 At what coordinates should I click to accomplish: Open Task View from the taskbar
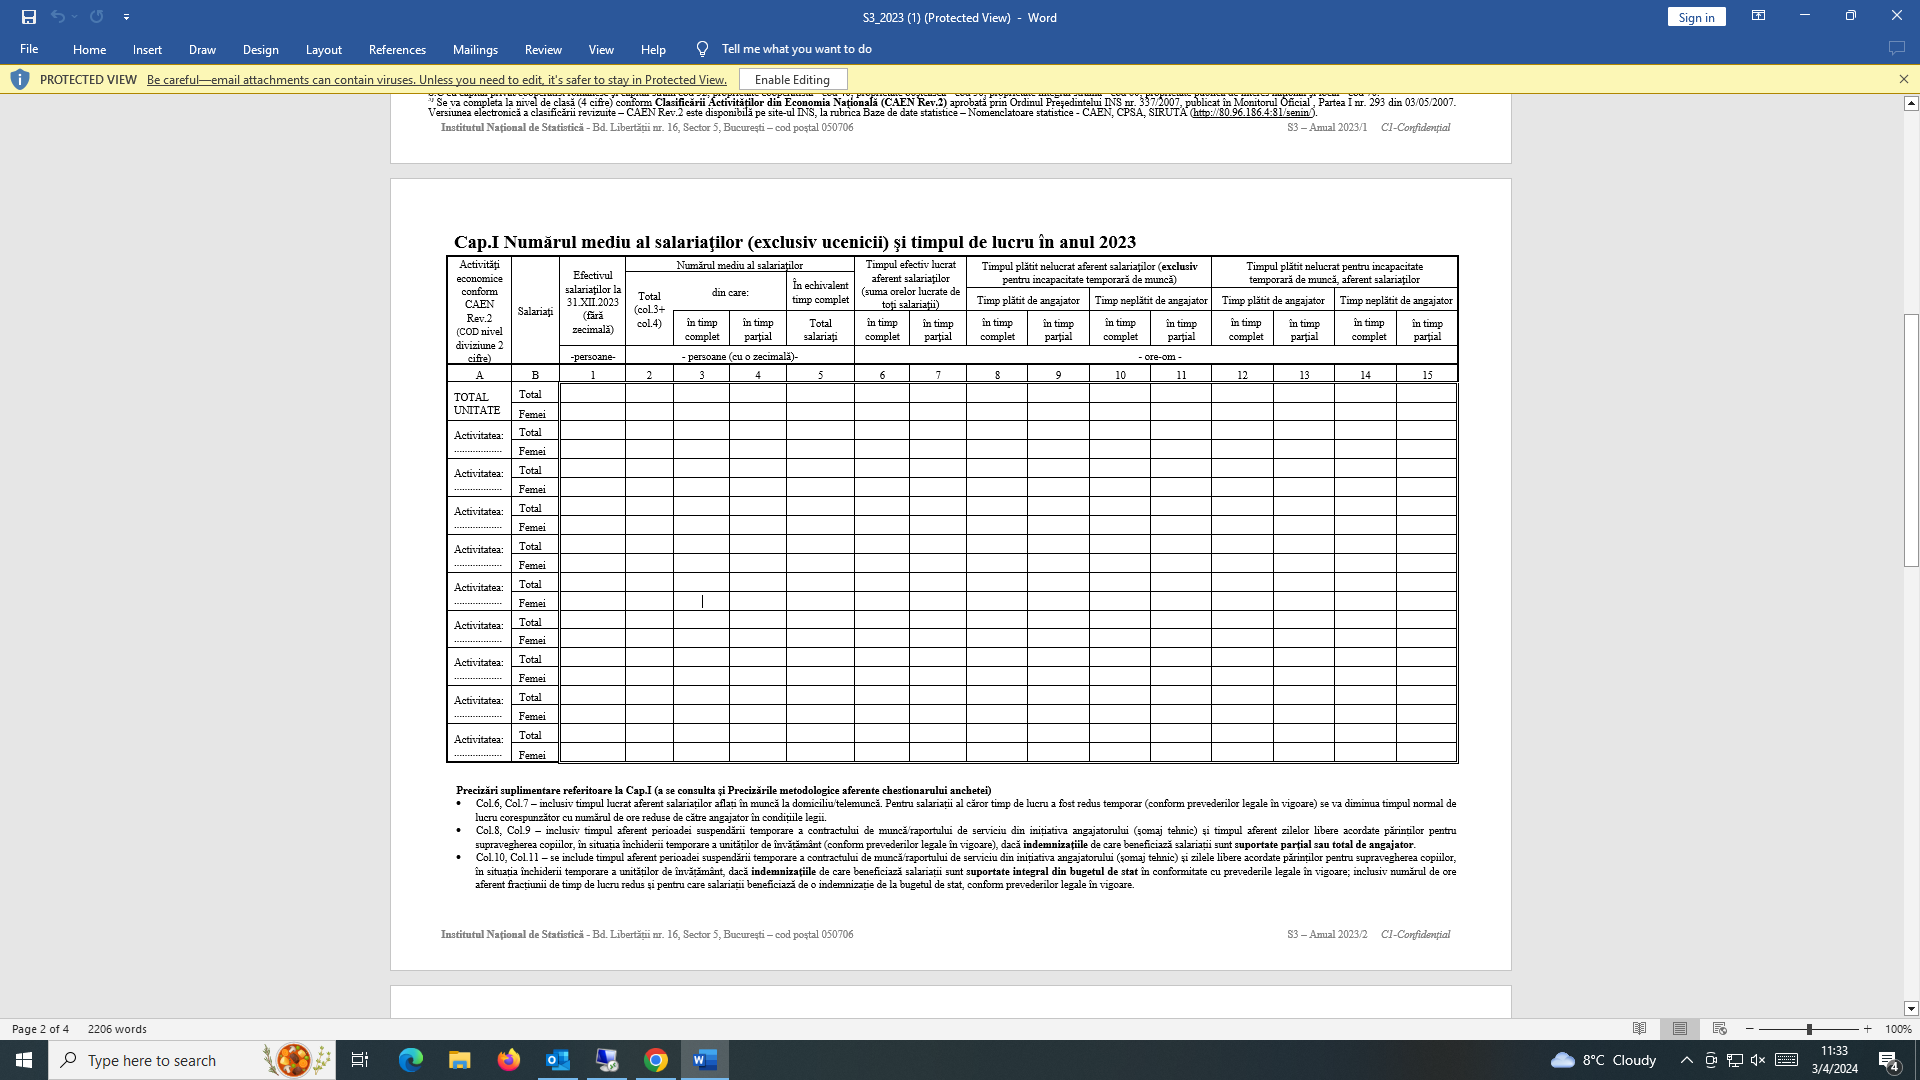tap(360, 1060)
